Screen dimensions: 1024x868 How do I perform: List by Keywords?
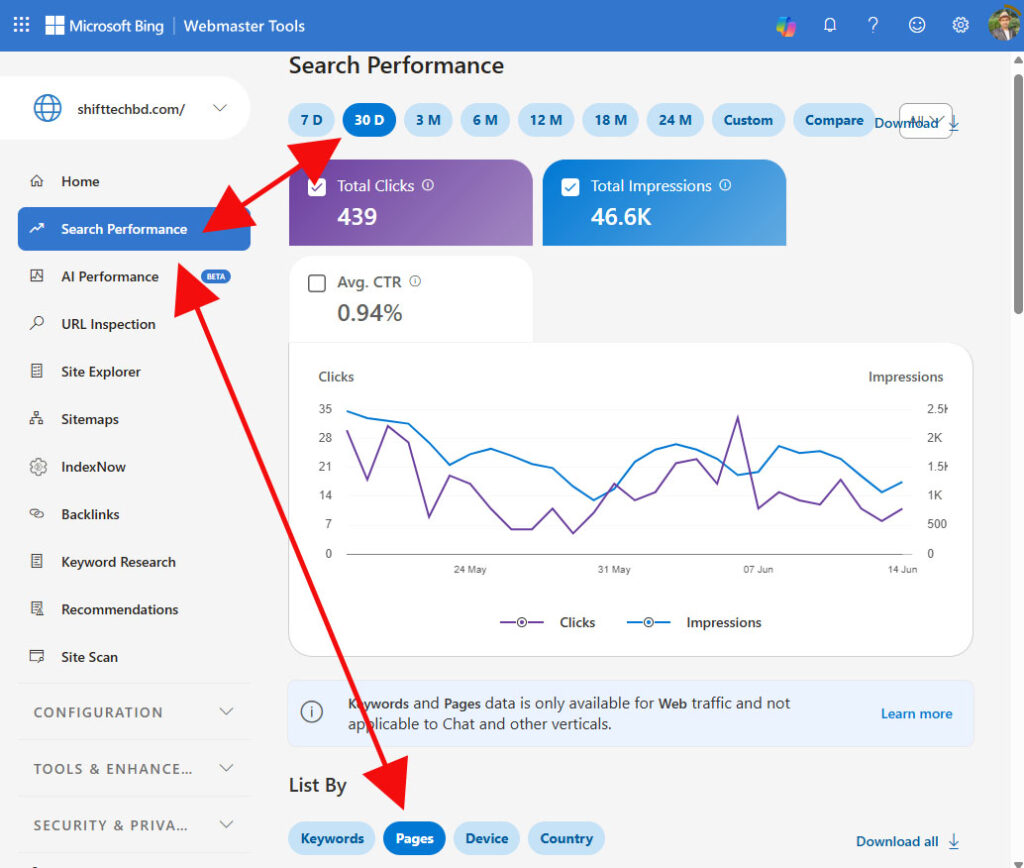pyautogui.click(x=332, y=838)
